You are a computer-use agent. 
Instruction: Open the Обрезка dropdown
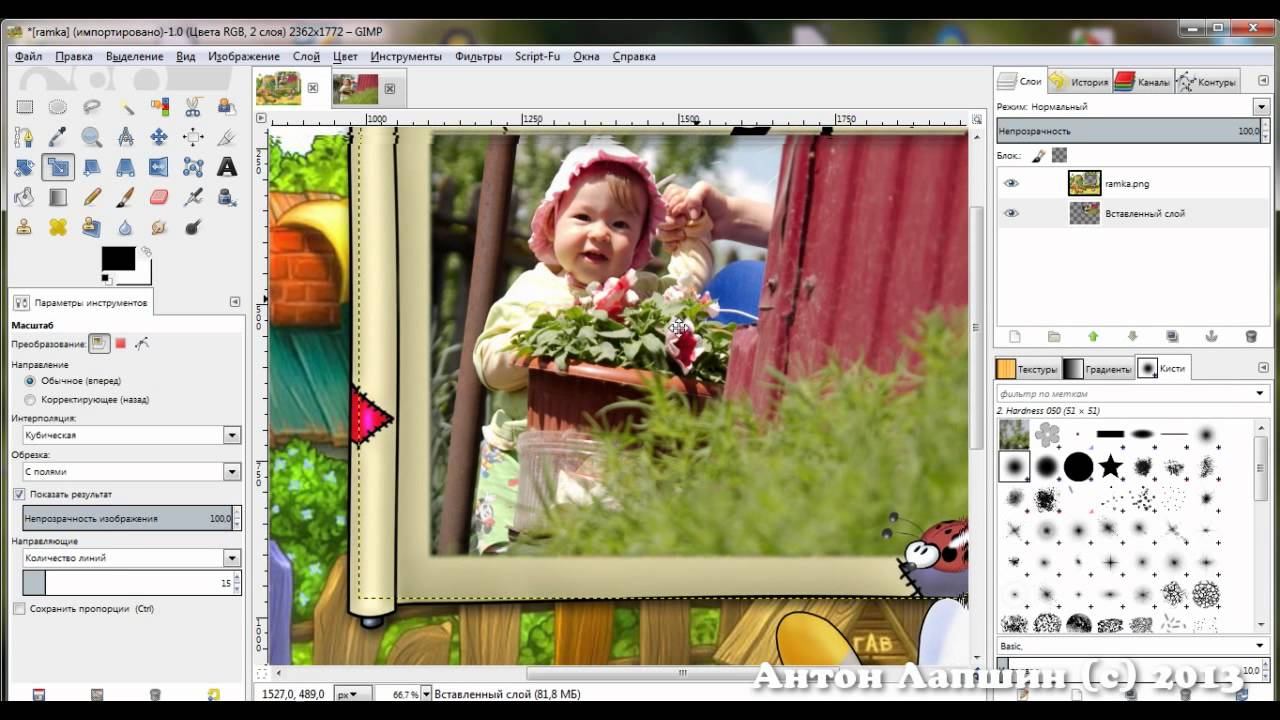132,471
